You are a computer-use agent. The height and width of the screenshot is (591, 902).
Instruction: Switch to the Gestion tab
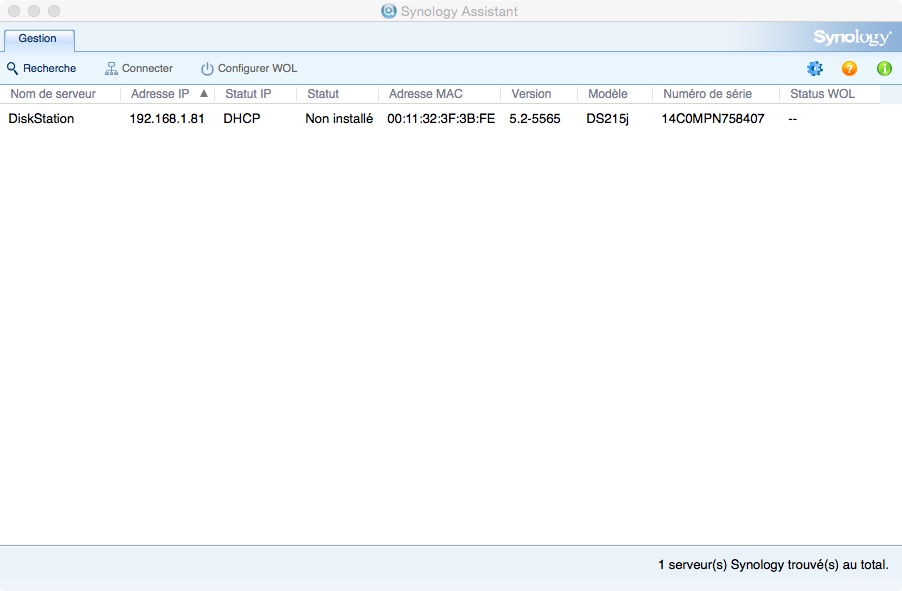pos(39,39)
